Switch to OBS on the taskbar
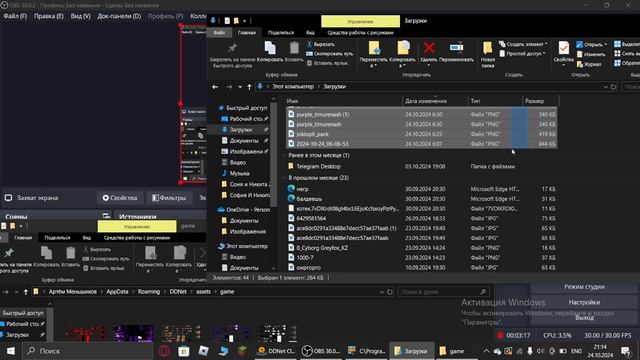Viewport: 640px width, 360px height. (321, 351)
